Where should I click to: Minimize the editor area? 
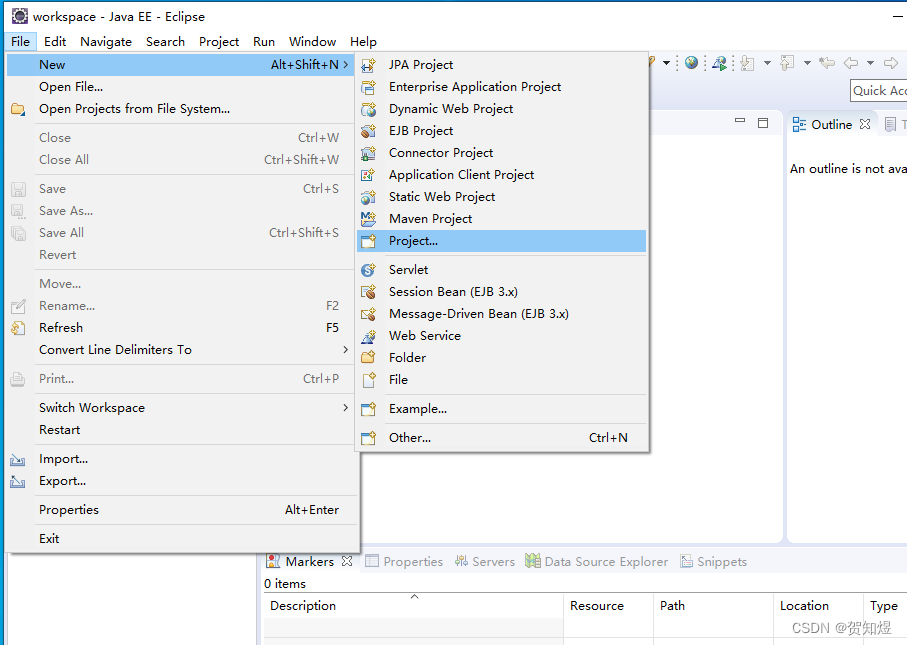(x=740, y=120)
